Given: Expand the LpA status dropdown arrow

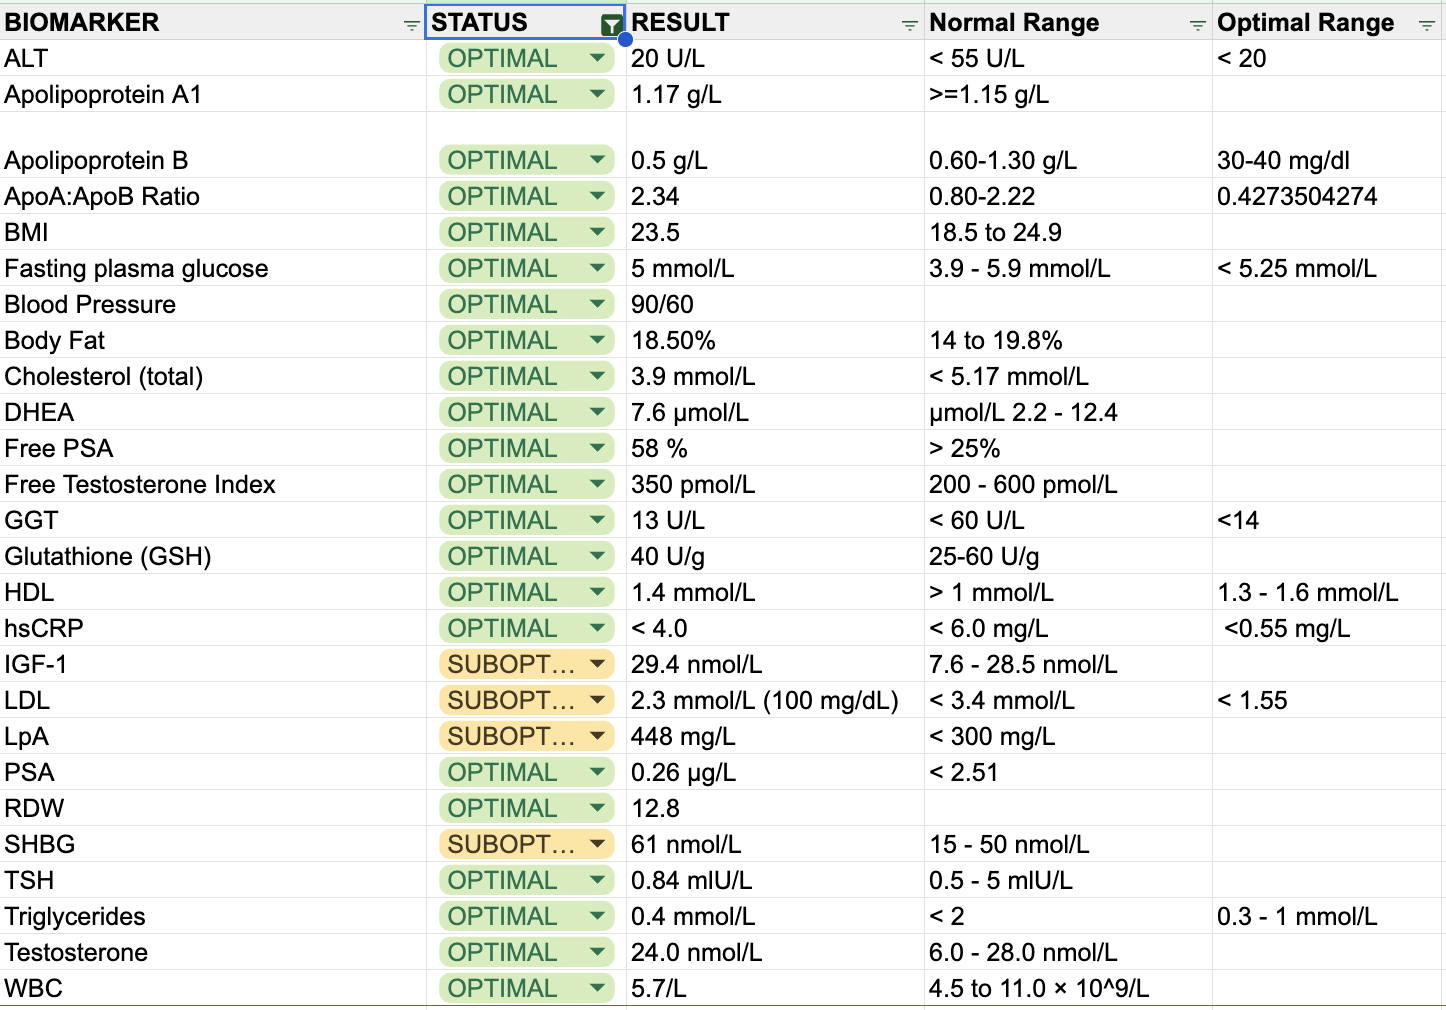Looking at the screenshot, I should pos(597,736).
